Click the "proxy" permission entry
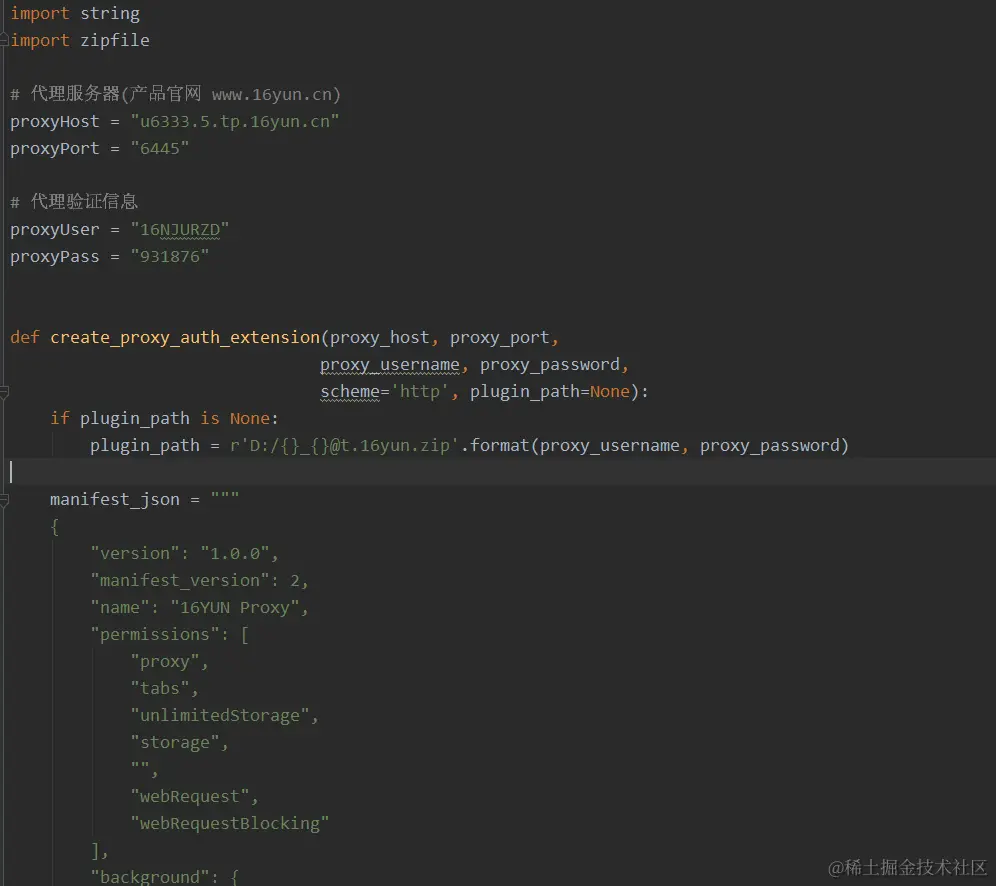This screenshot has width=996, height=886. click(x=165, y=661)
